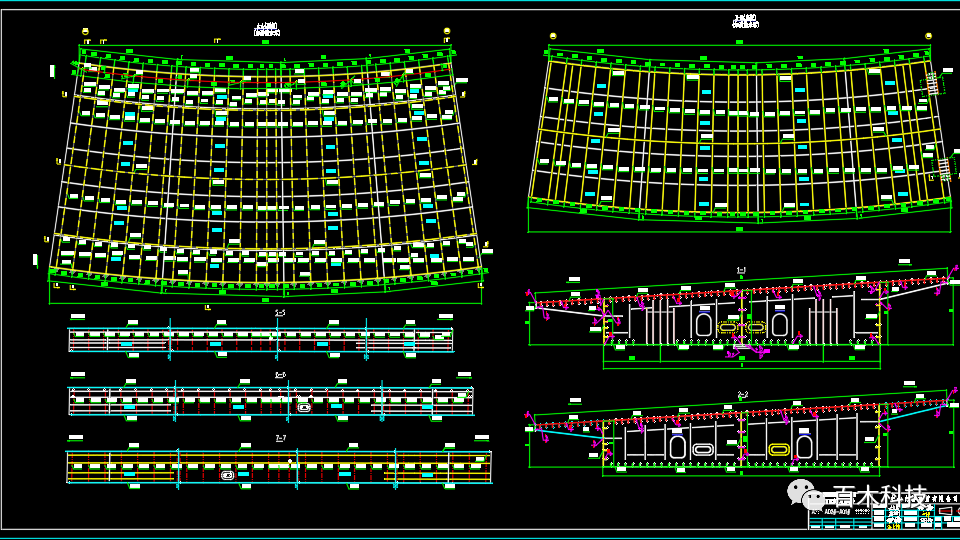Screen dimensions: 960x540
Task: Click the white oval opening in middle-left strip
Action: tap(304, 407)
